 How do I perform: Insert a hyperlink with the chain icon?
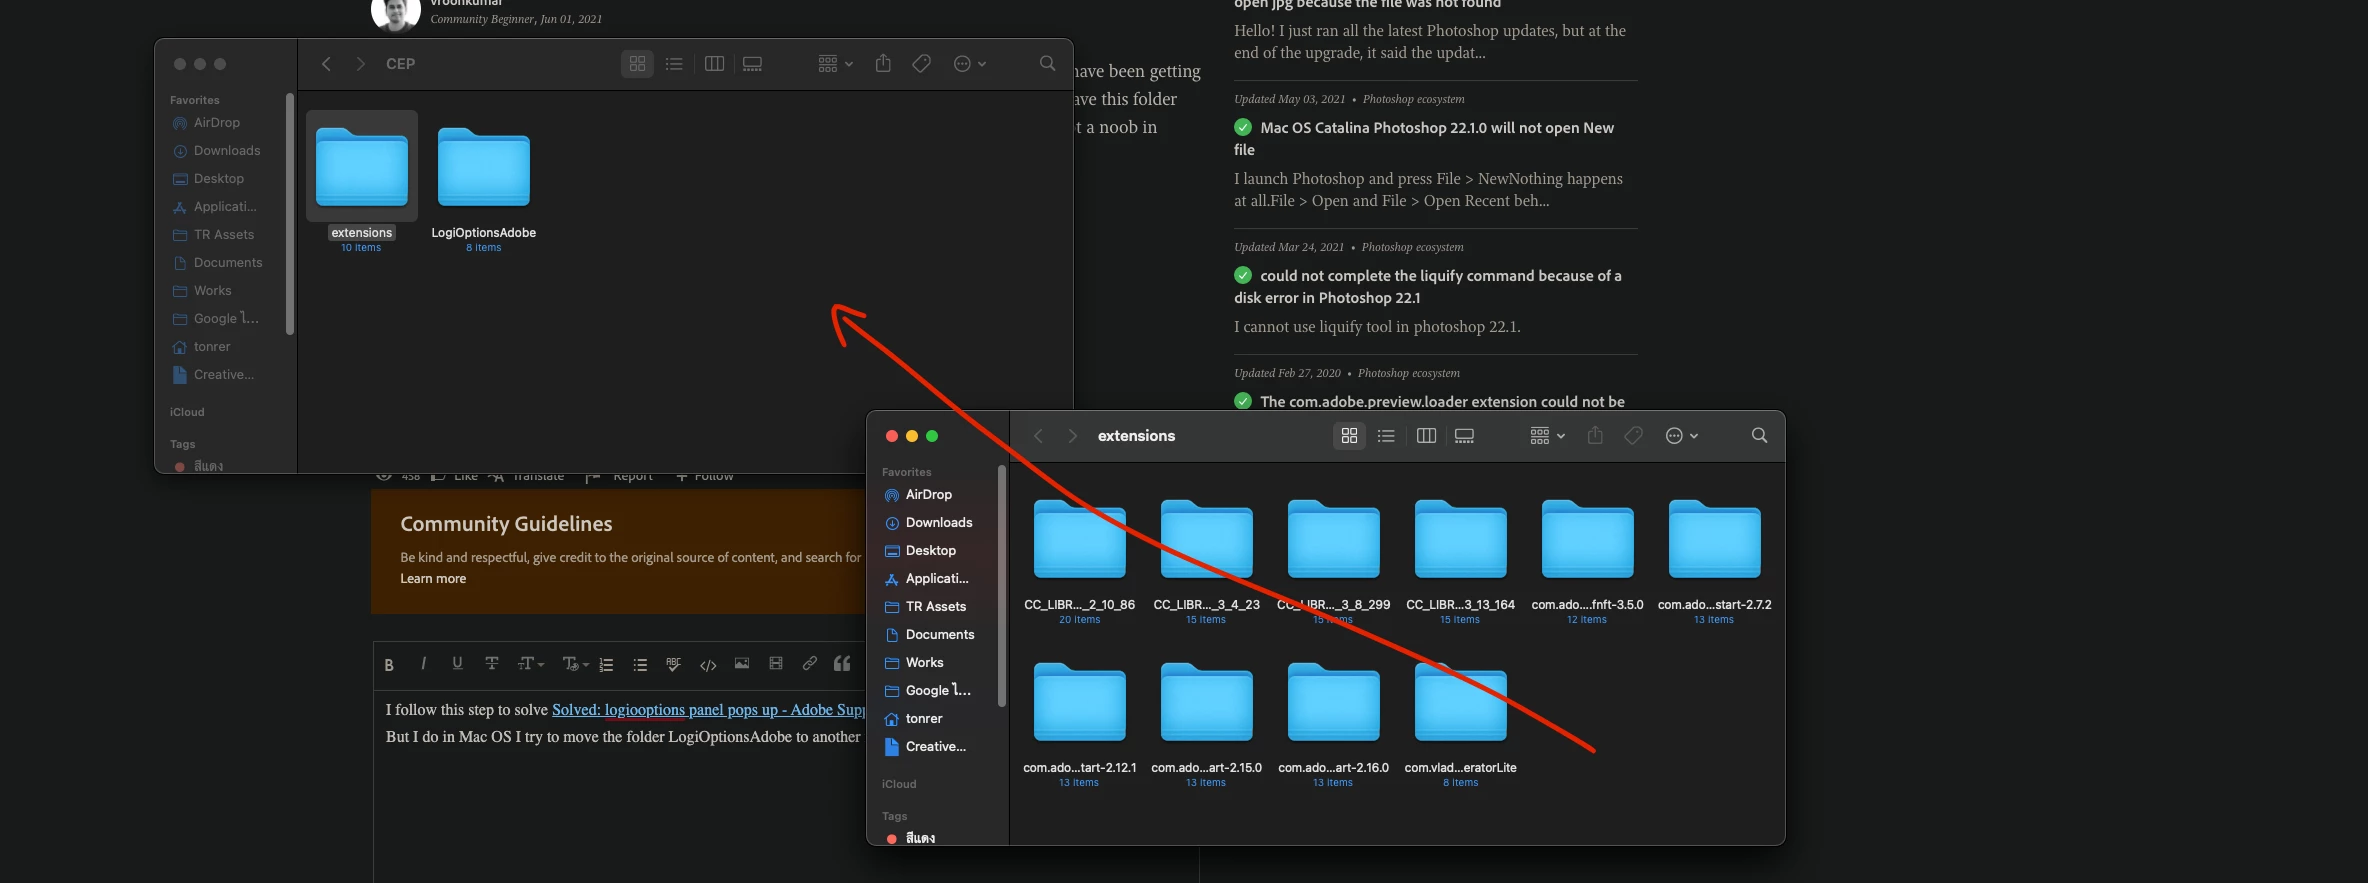809,663
